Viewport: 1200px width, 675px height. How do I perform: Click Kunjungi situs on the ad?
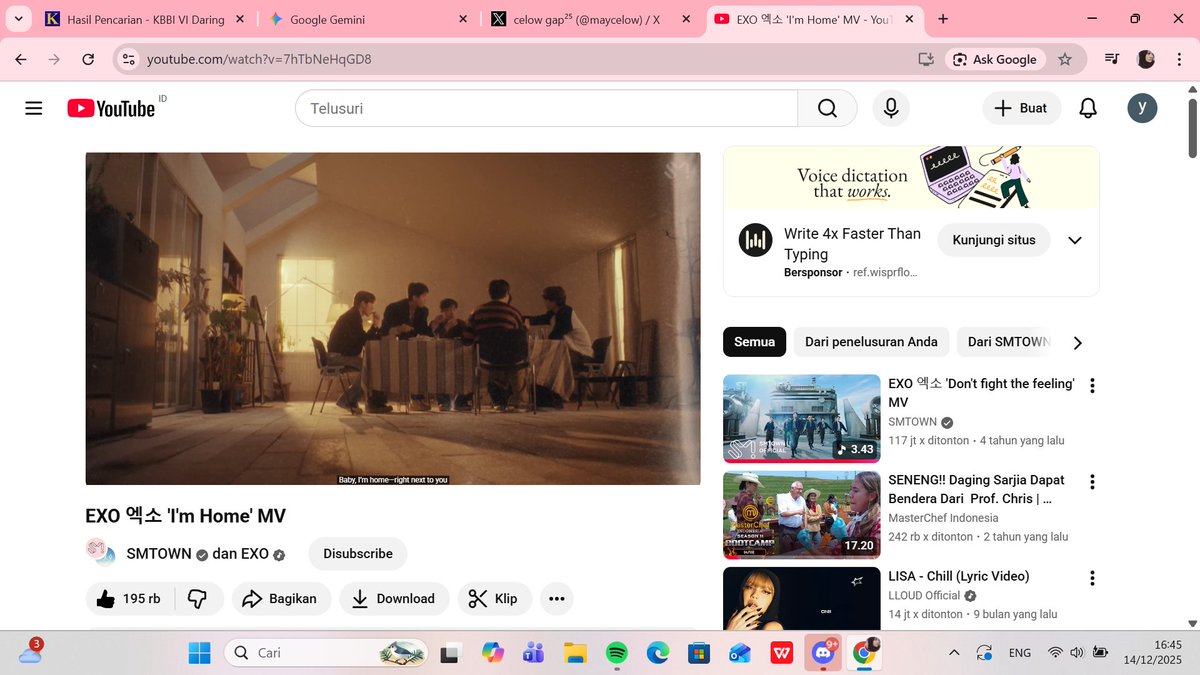(x=994, y=240)
